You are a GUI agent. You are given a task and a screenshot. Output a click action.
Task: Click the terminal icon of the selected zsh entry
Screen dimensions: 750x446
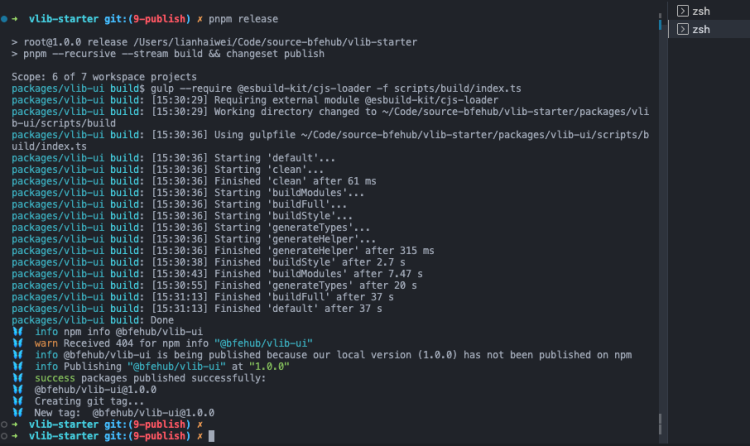click(683, 29)
